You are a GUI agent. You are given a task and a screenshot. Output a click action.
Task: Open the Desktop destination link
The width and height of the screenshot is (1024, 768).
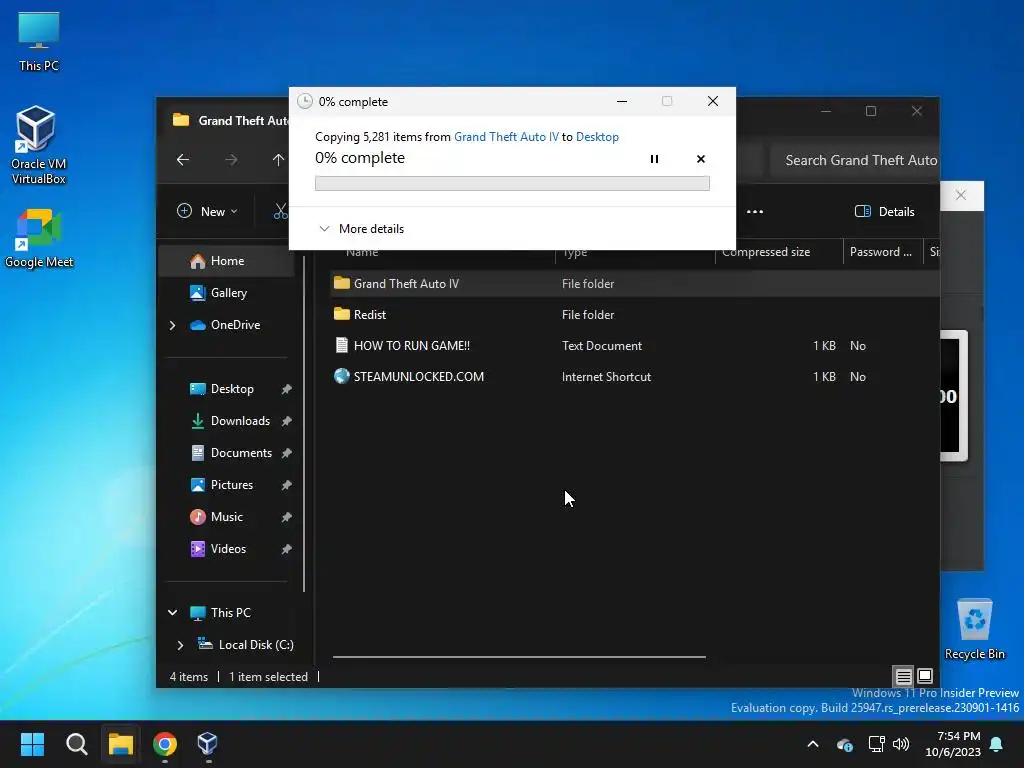(597, 136)
